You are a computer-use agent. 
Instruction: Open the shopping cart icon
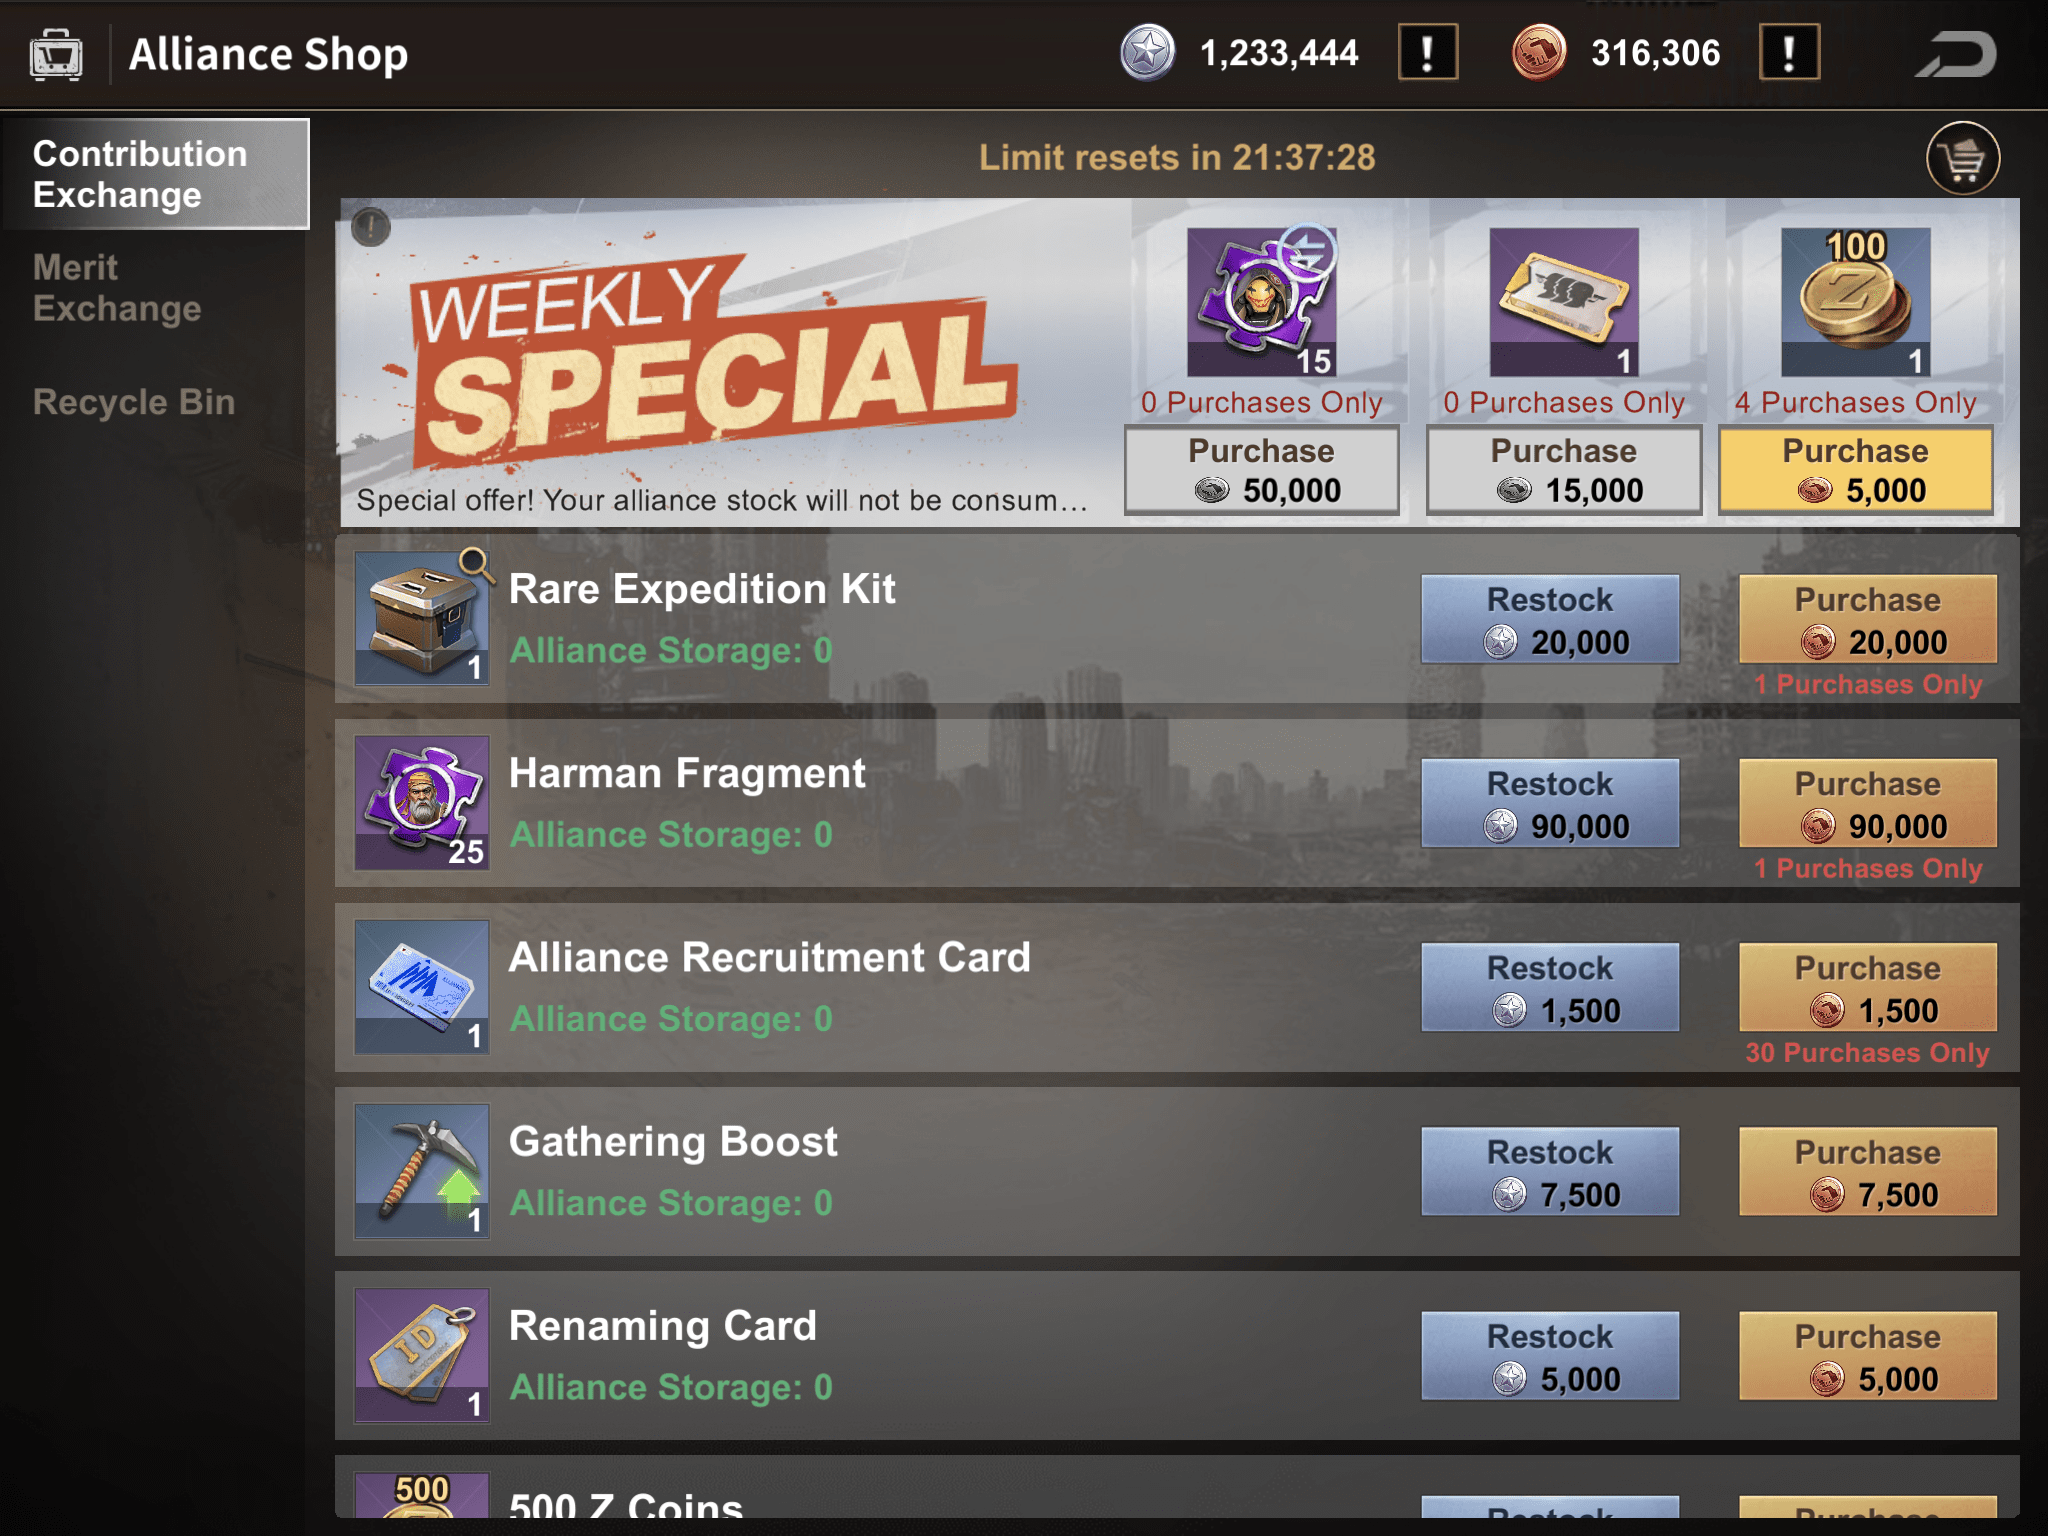pos(1962,158)
